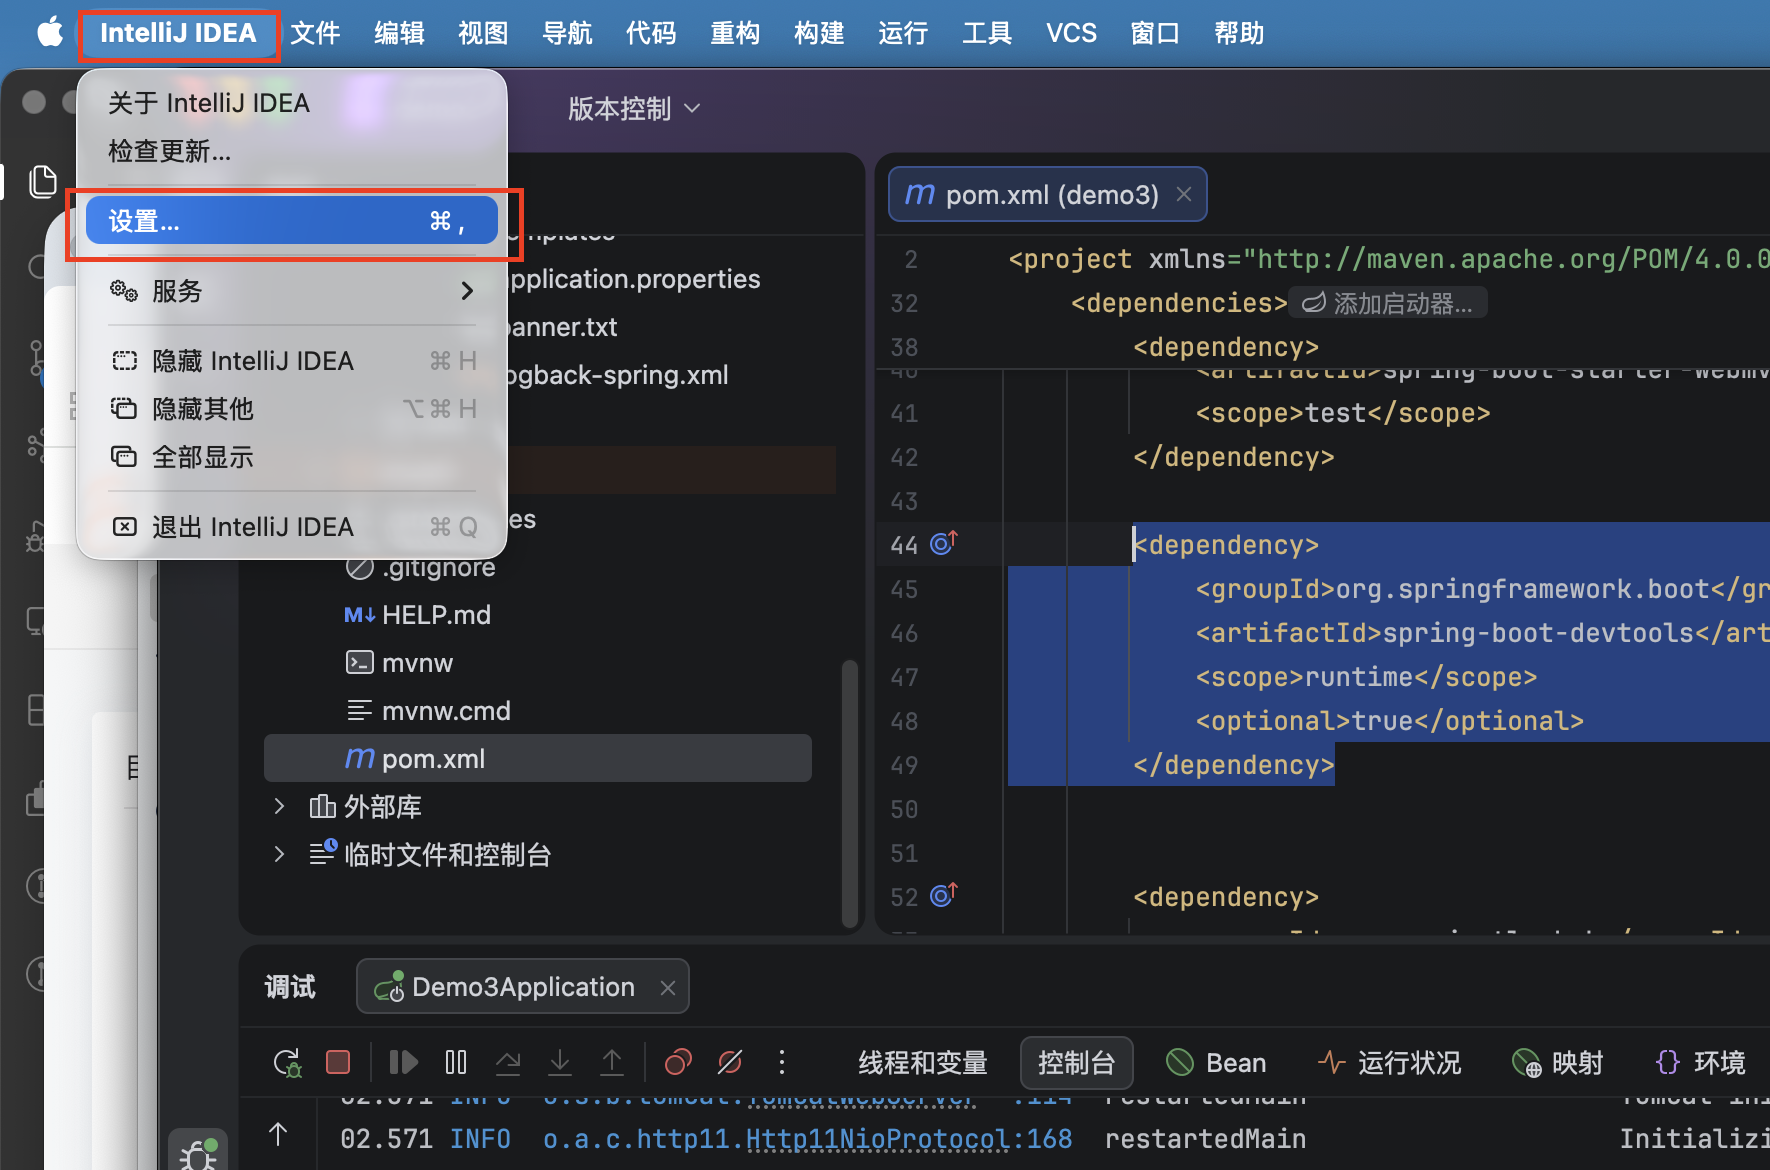Open HELP.md in project tree
Image resolution: width=1770 pixels, height=1170 pixels.
(418, 615)
